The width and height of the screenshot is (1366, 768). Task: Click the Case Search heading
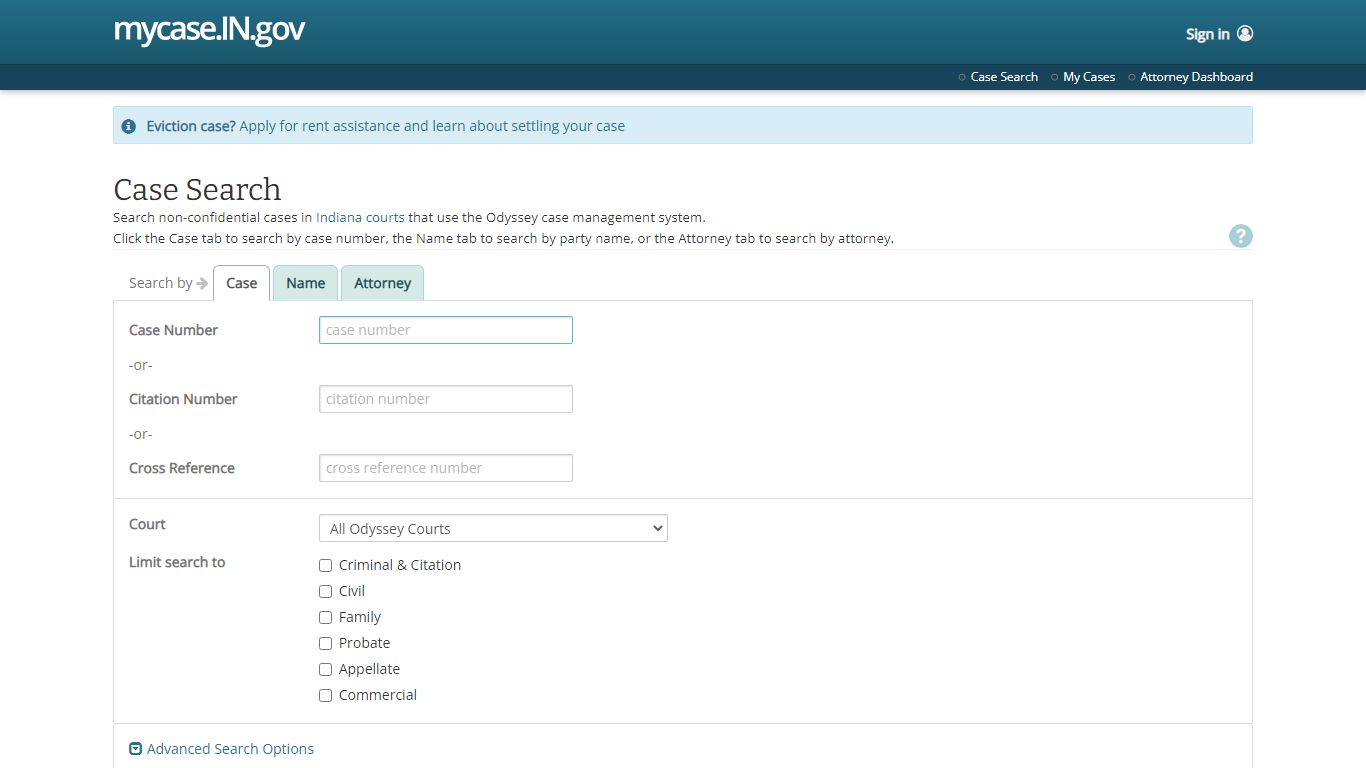(197, 189)
